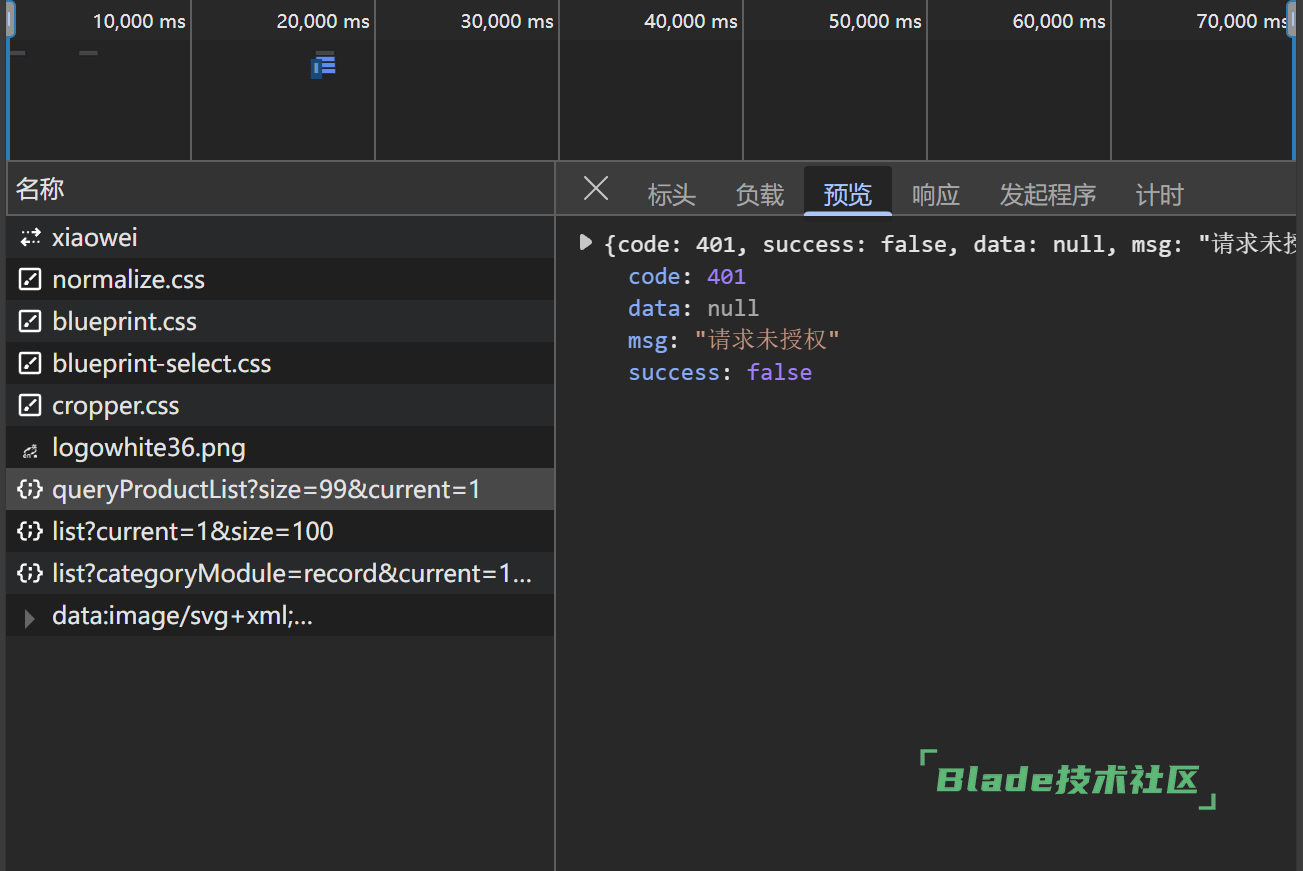Image resolution: width=1303 pixels, height=871 pixels.
Task: Click the 50,000 ms timeline label
Action: coord(875,21)
